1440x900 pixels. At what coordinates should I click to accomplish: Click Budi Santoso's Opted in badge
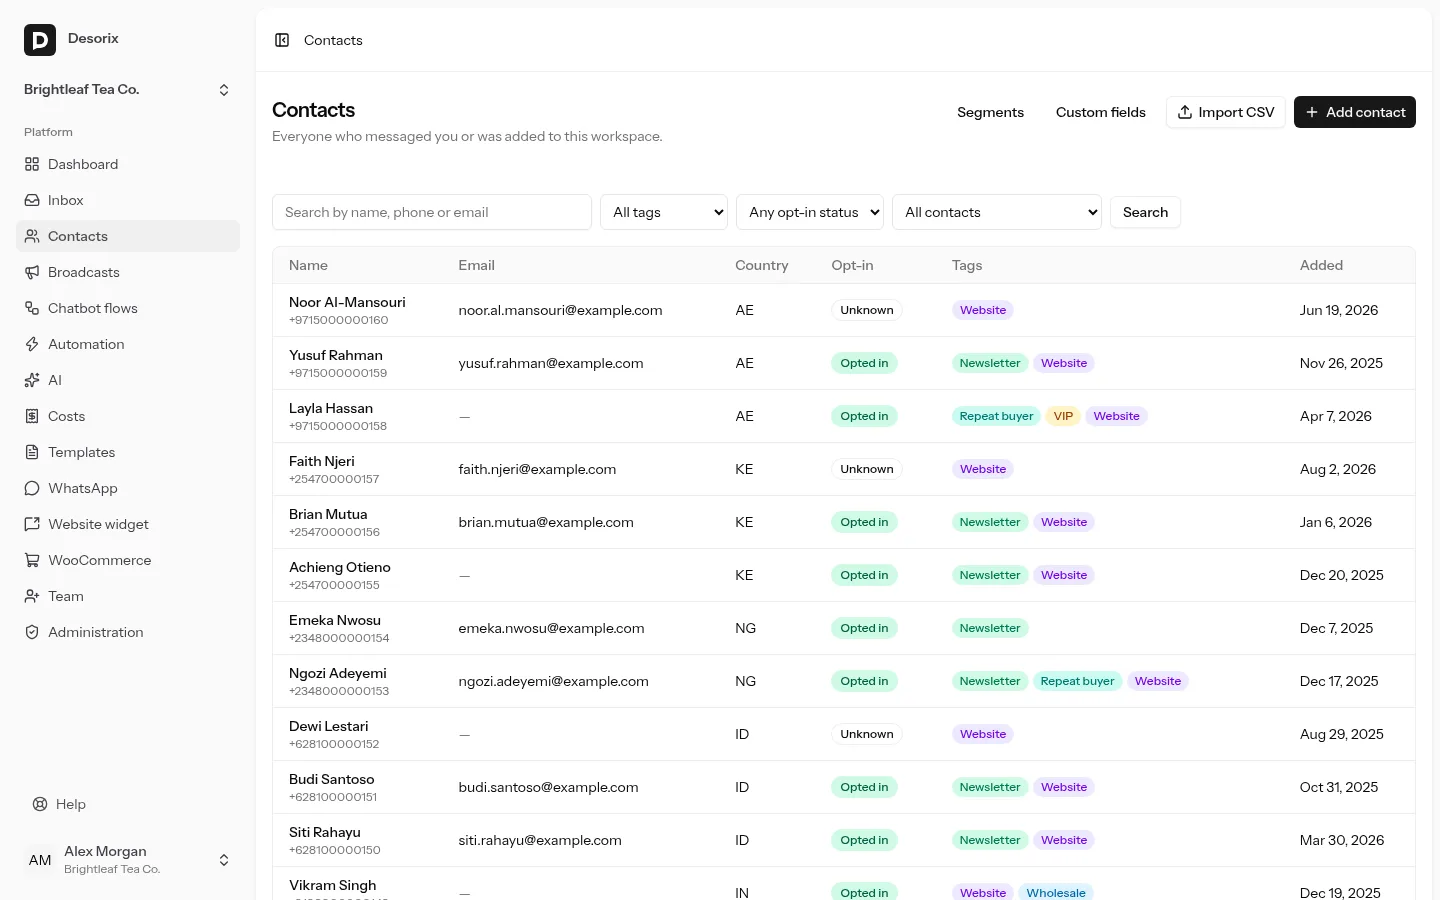[x=864, y=787]
